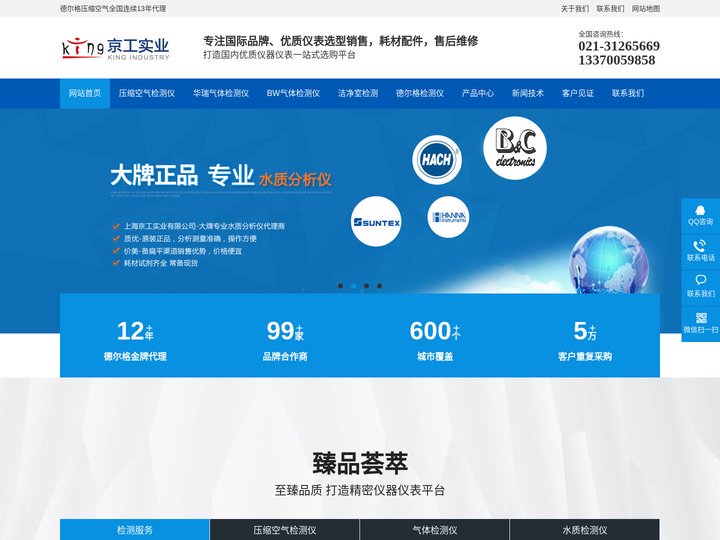
Task: Click the 臻品荟萃 section heading
Action: pos(360,463)
